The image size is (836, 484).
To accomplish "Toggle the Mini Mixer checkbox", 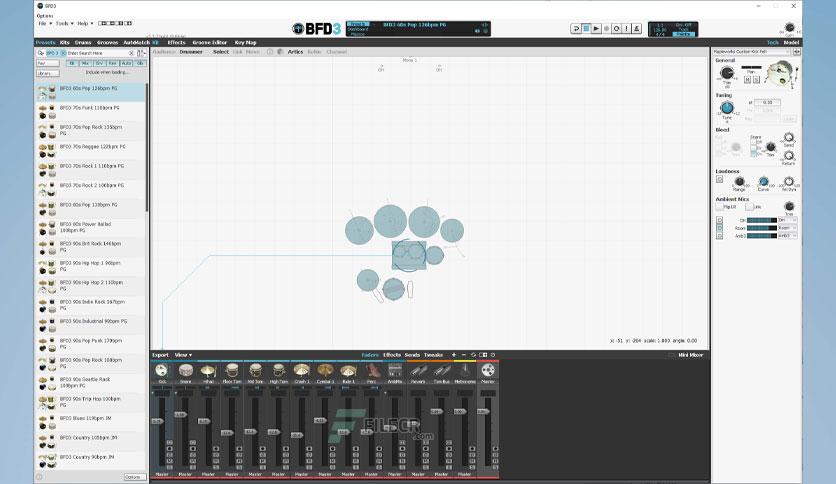I will pos(671,355).
